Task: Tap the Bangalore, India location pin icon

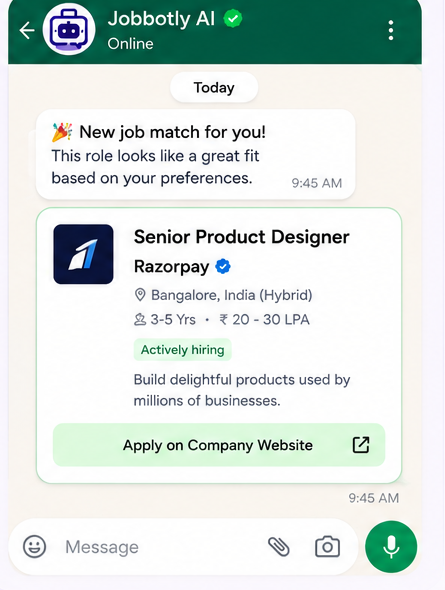Action: point(140,295)
